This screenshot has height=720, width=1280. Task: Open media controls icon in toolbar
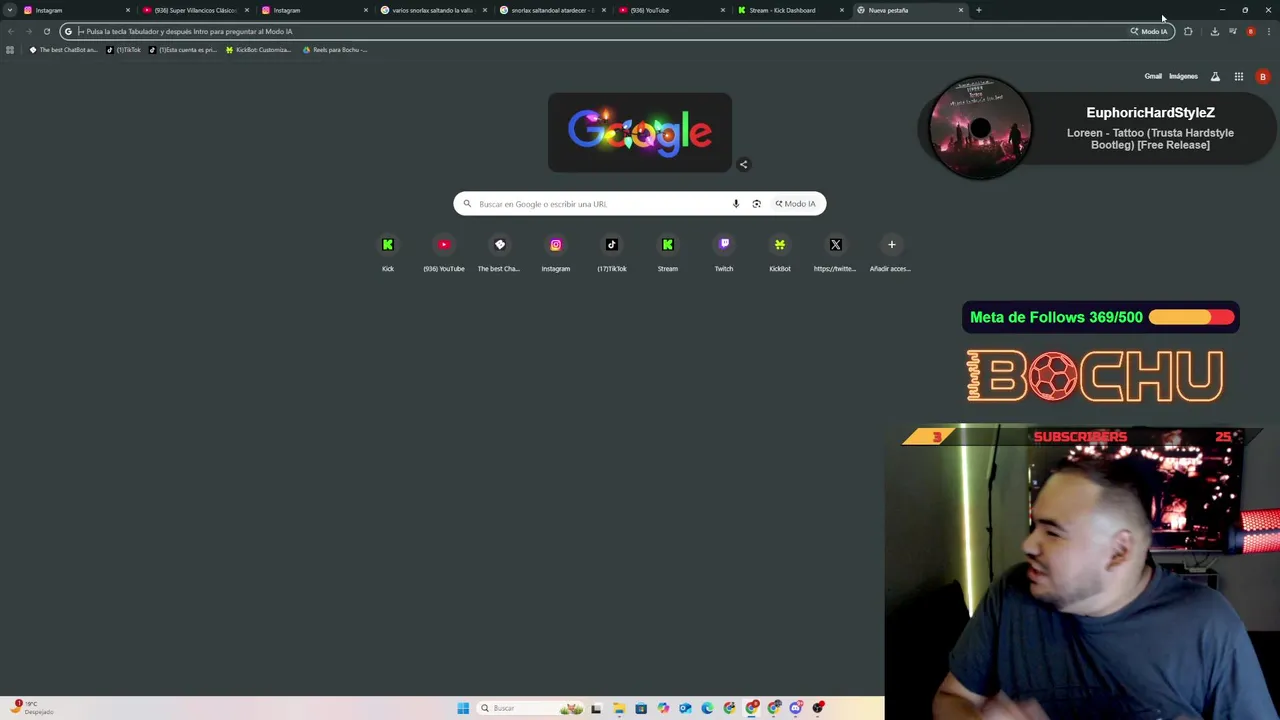pos(1233,31)
